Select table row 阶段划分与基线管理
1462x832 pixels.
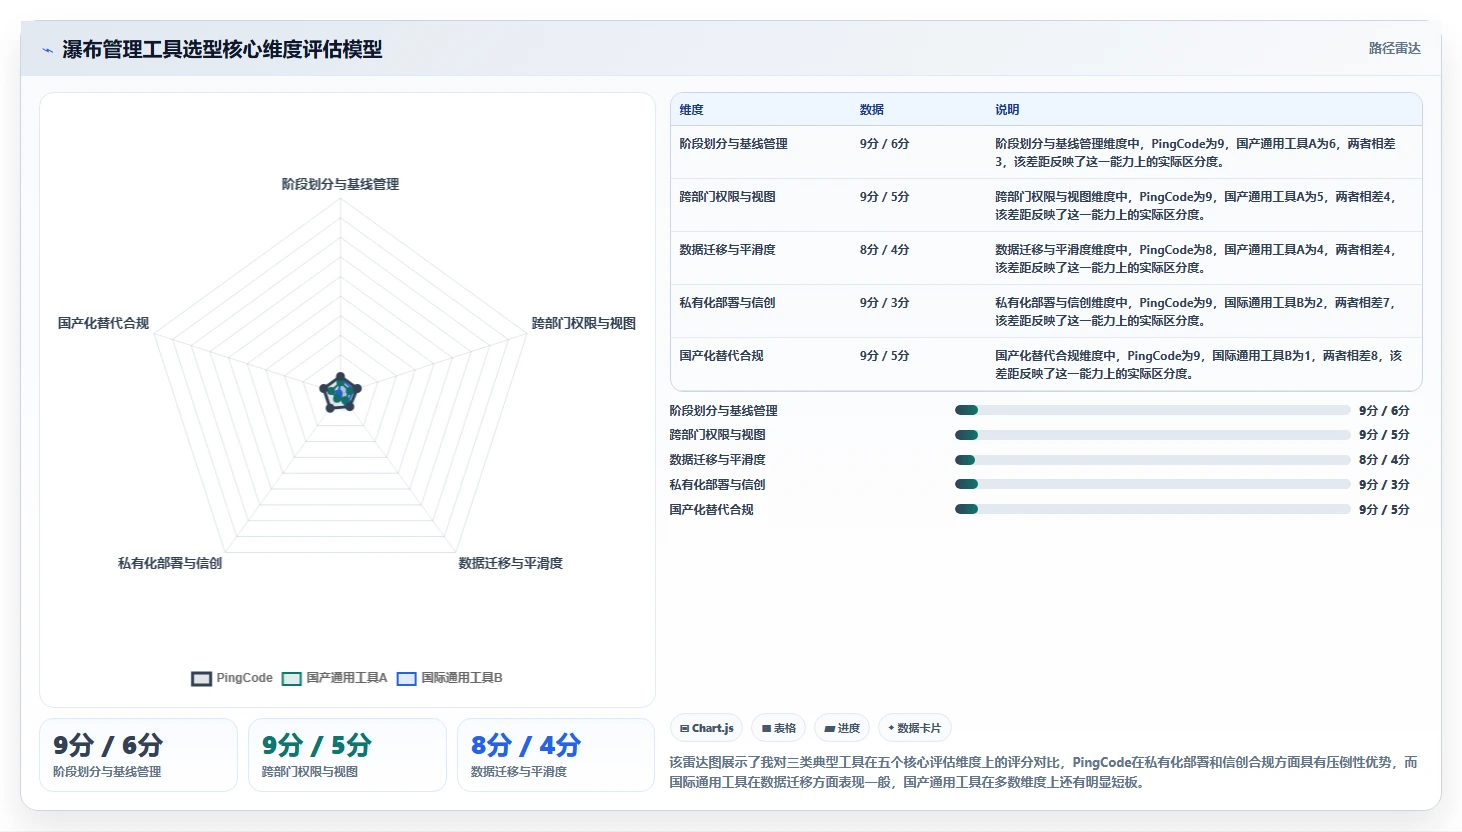(x=1046, y=152)
